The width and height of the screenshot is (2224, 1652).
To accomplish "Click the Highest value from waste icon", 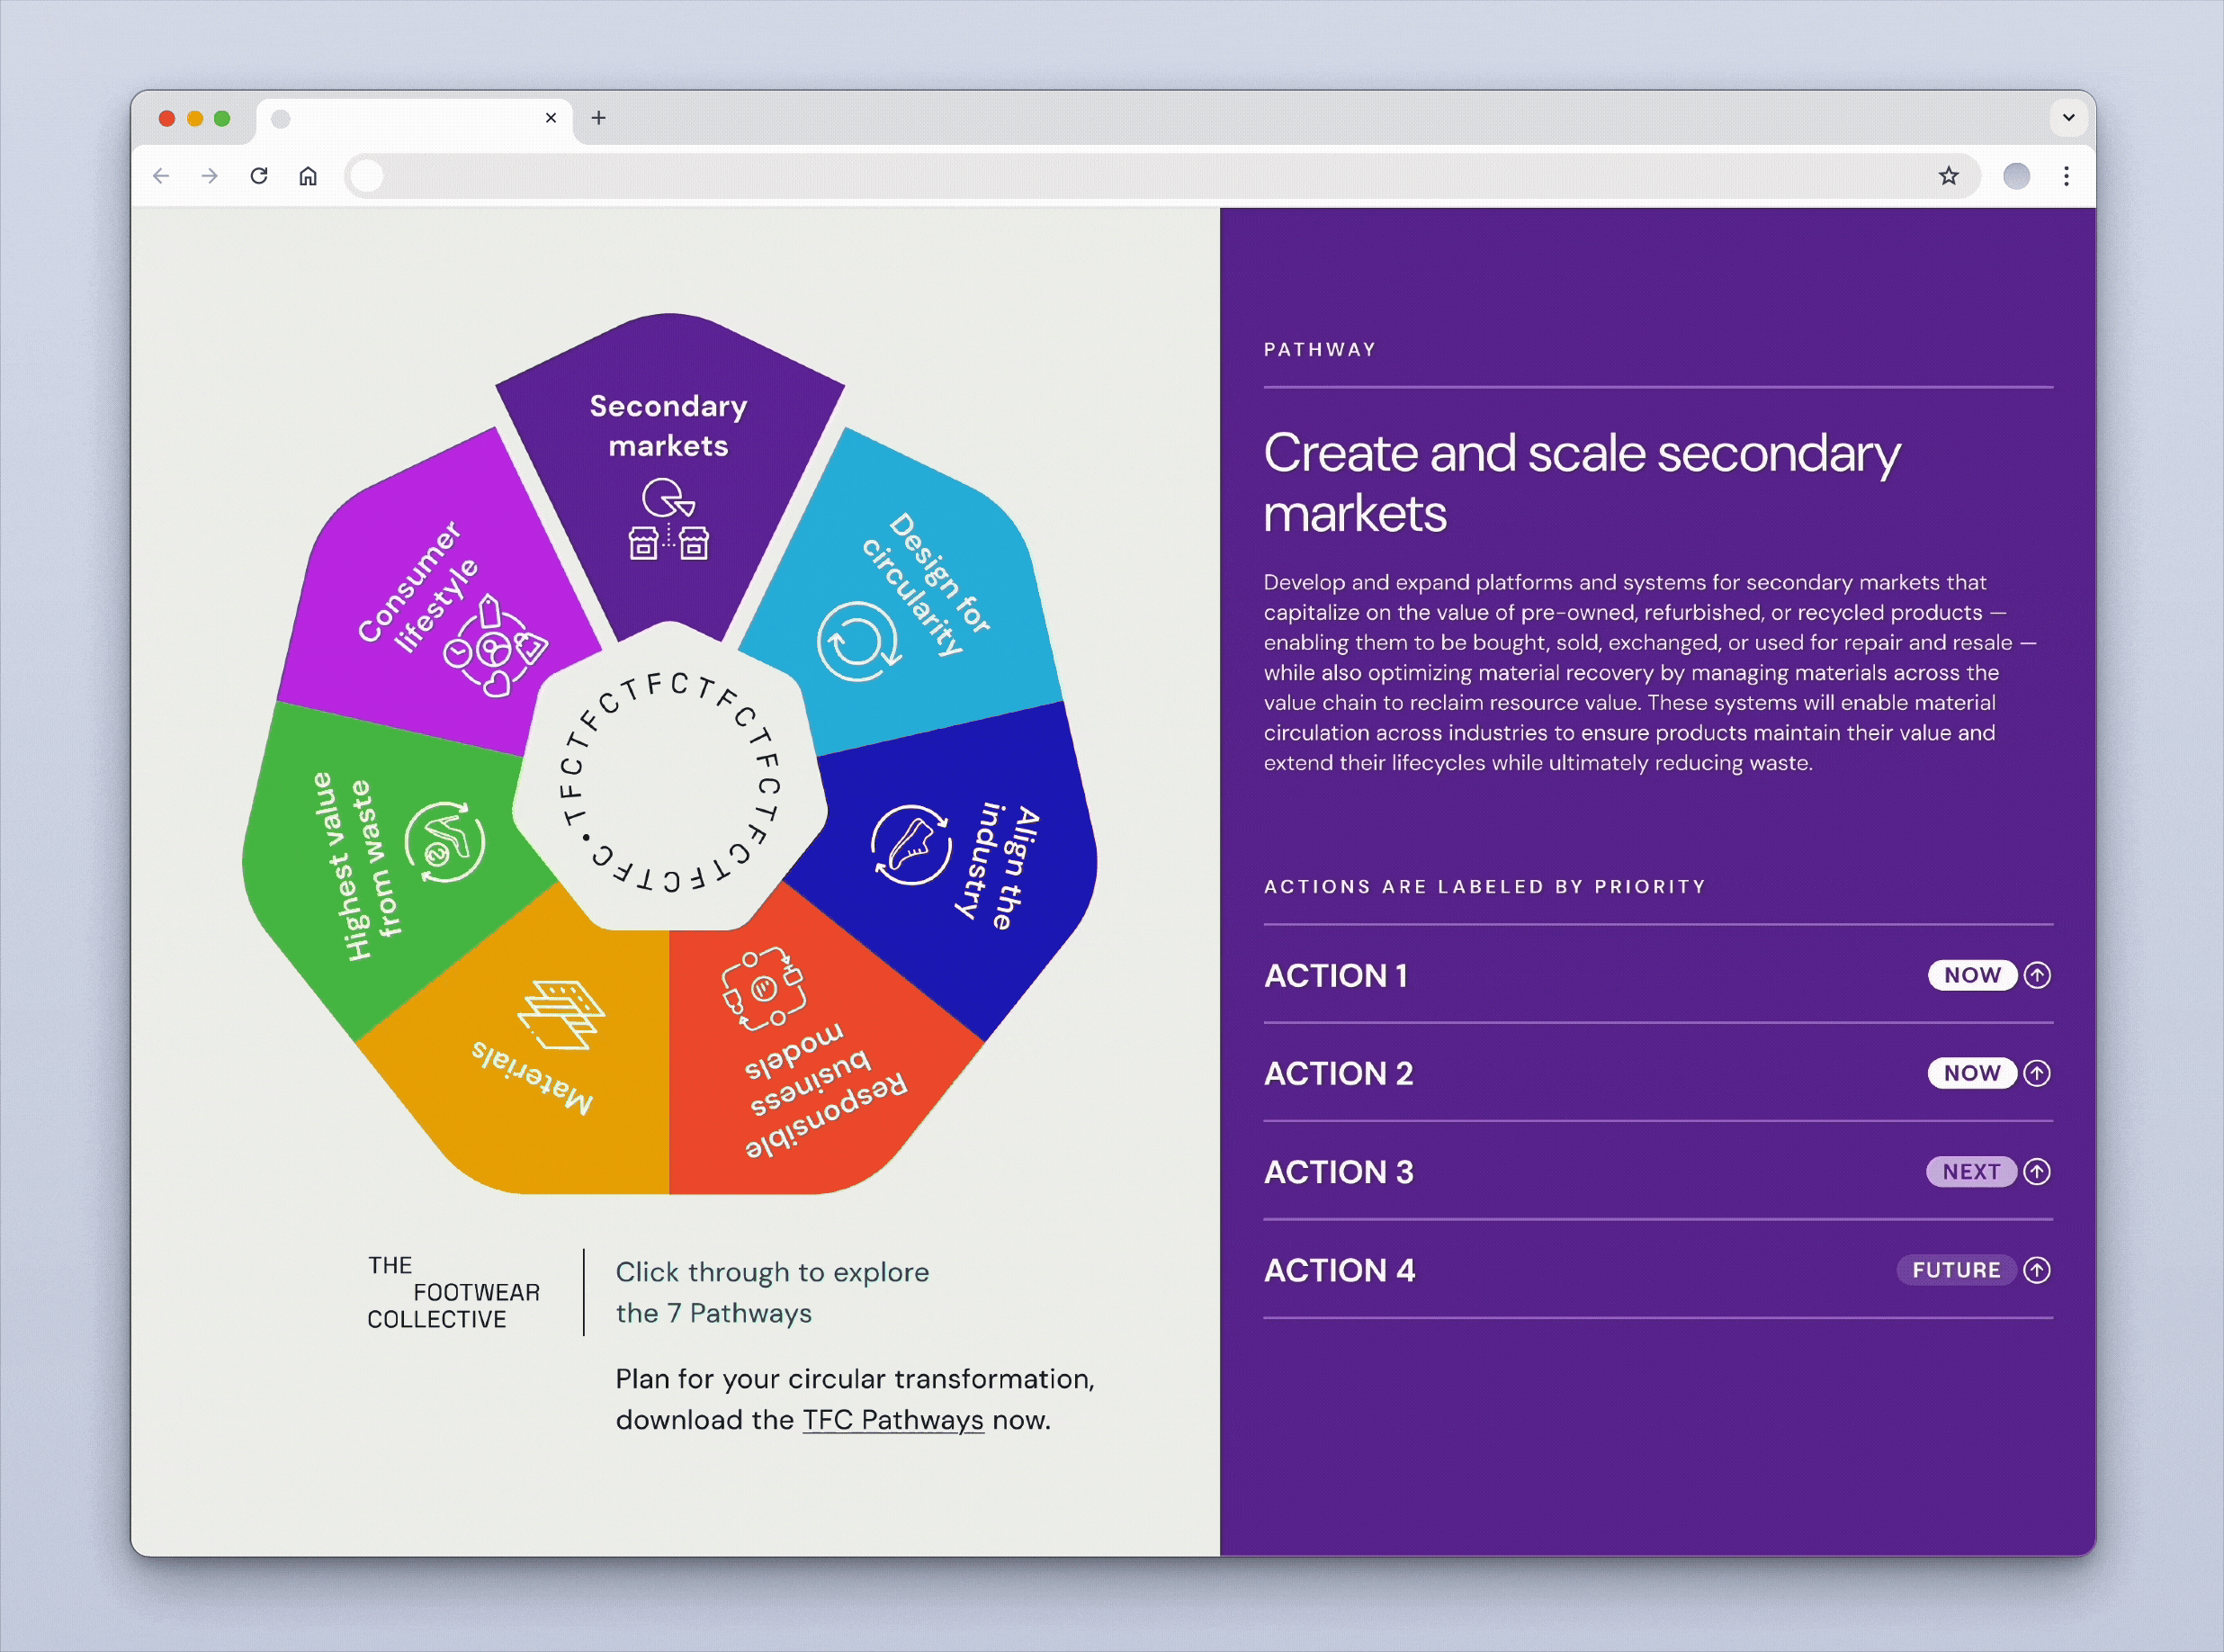I will (445, 842).
